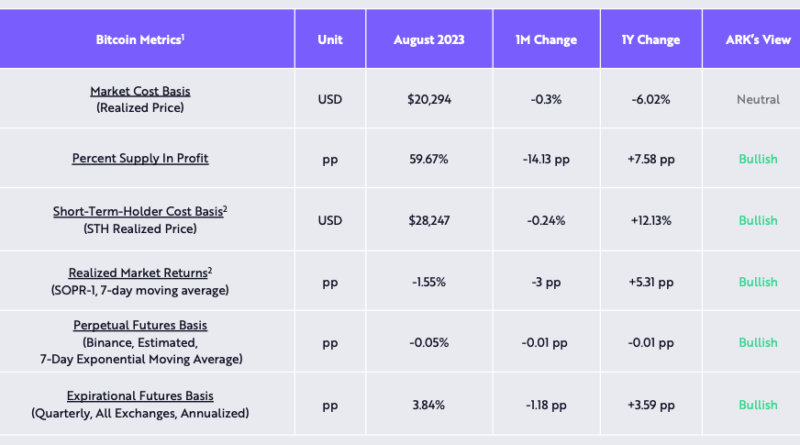Viewport: 800px width, 445px height.
Task: Select the $20,294 value cell
Action: coord(428,99)
